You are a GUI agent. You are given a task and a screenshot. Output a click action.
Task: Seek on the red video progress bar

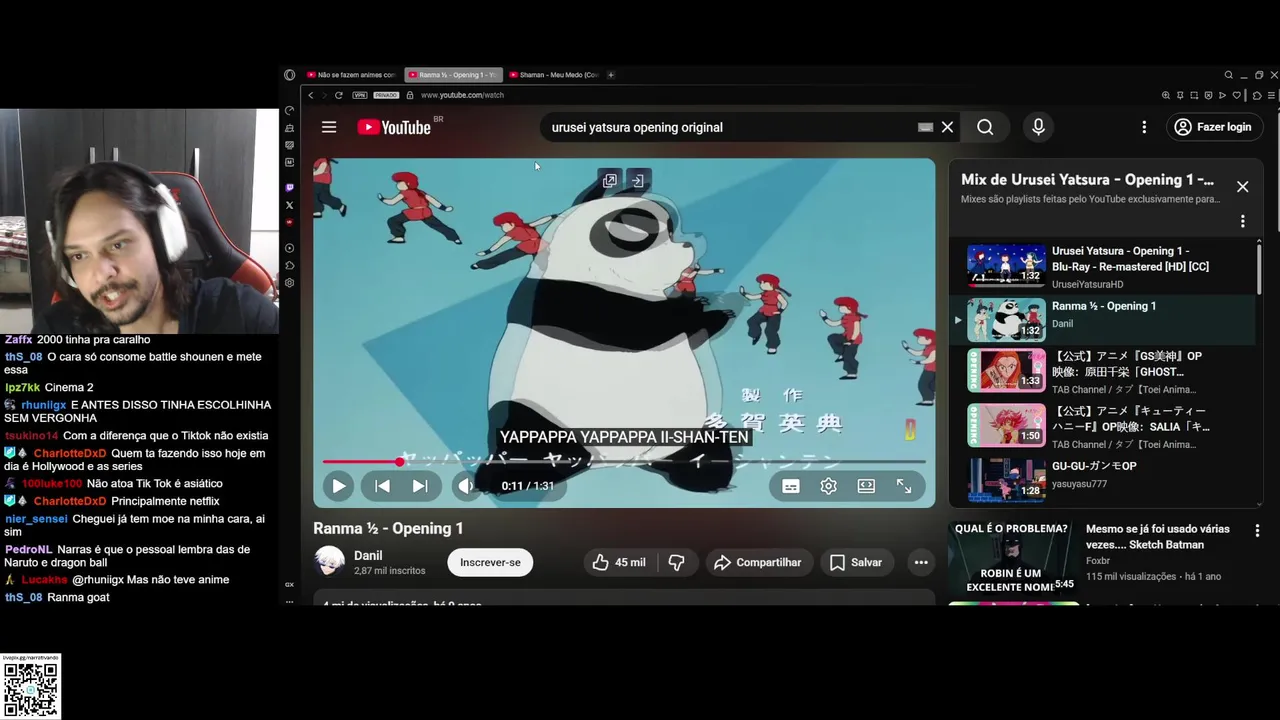tap(624, 461)
